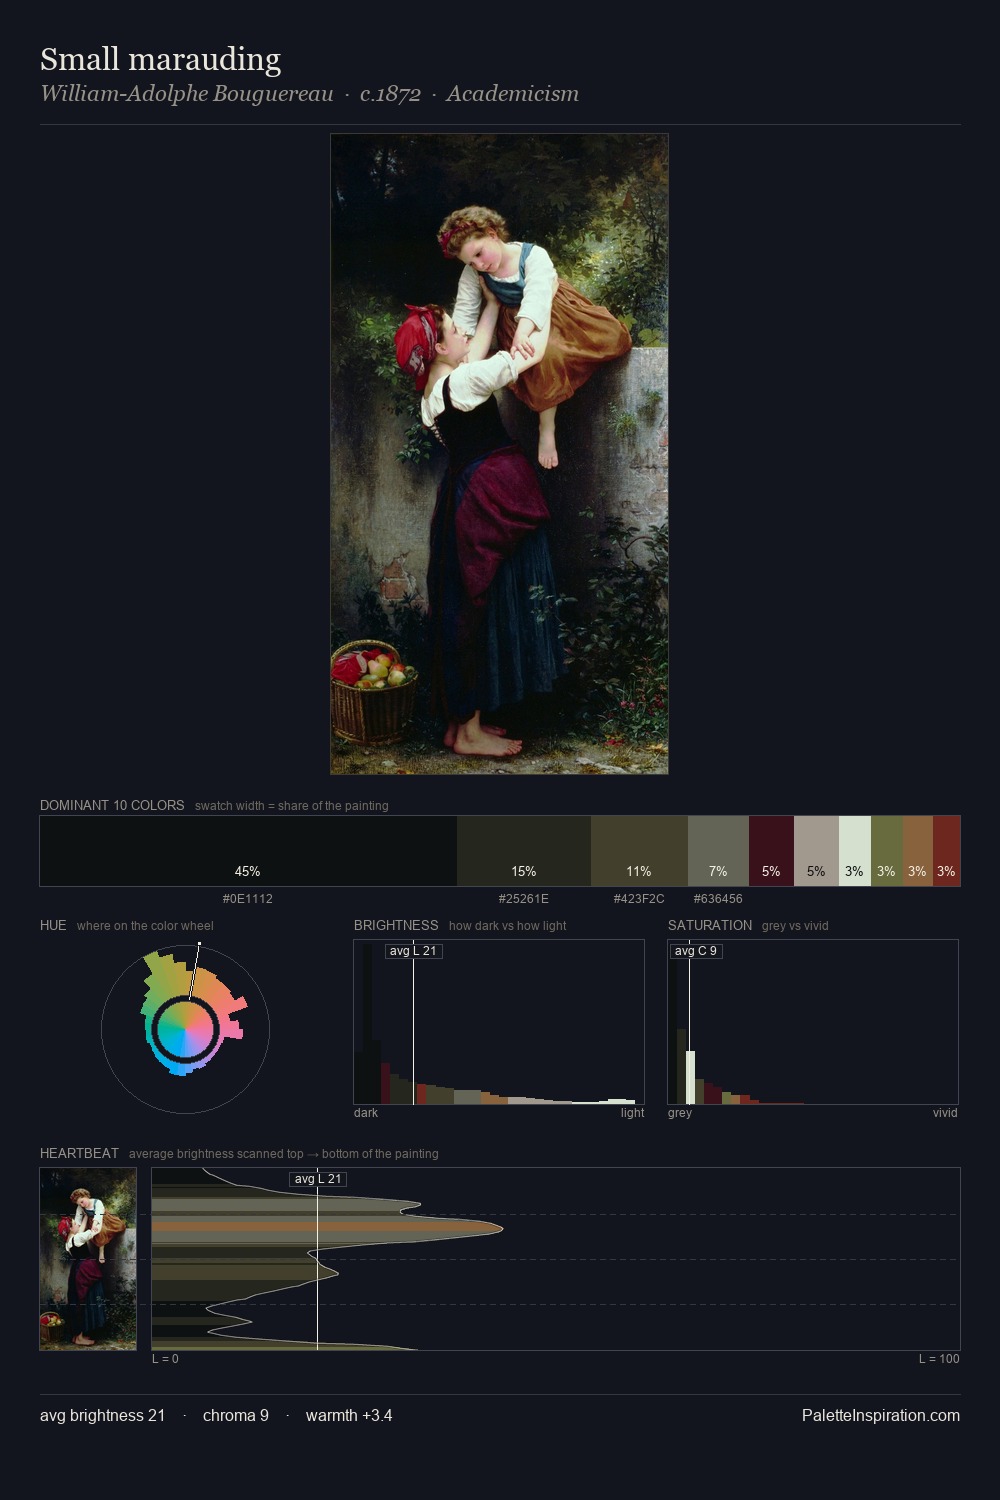Viewport: 1000px width, 1500px height.
Task: Click the 'light' axis label under Brightness
Action: 632,1113
